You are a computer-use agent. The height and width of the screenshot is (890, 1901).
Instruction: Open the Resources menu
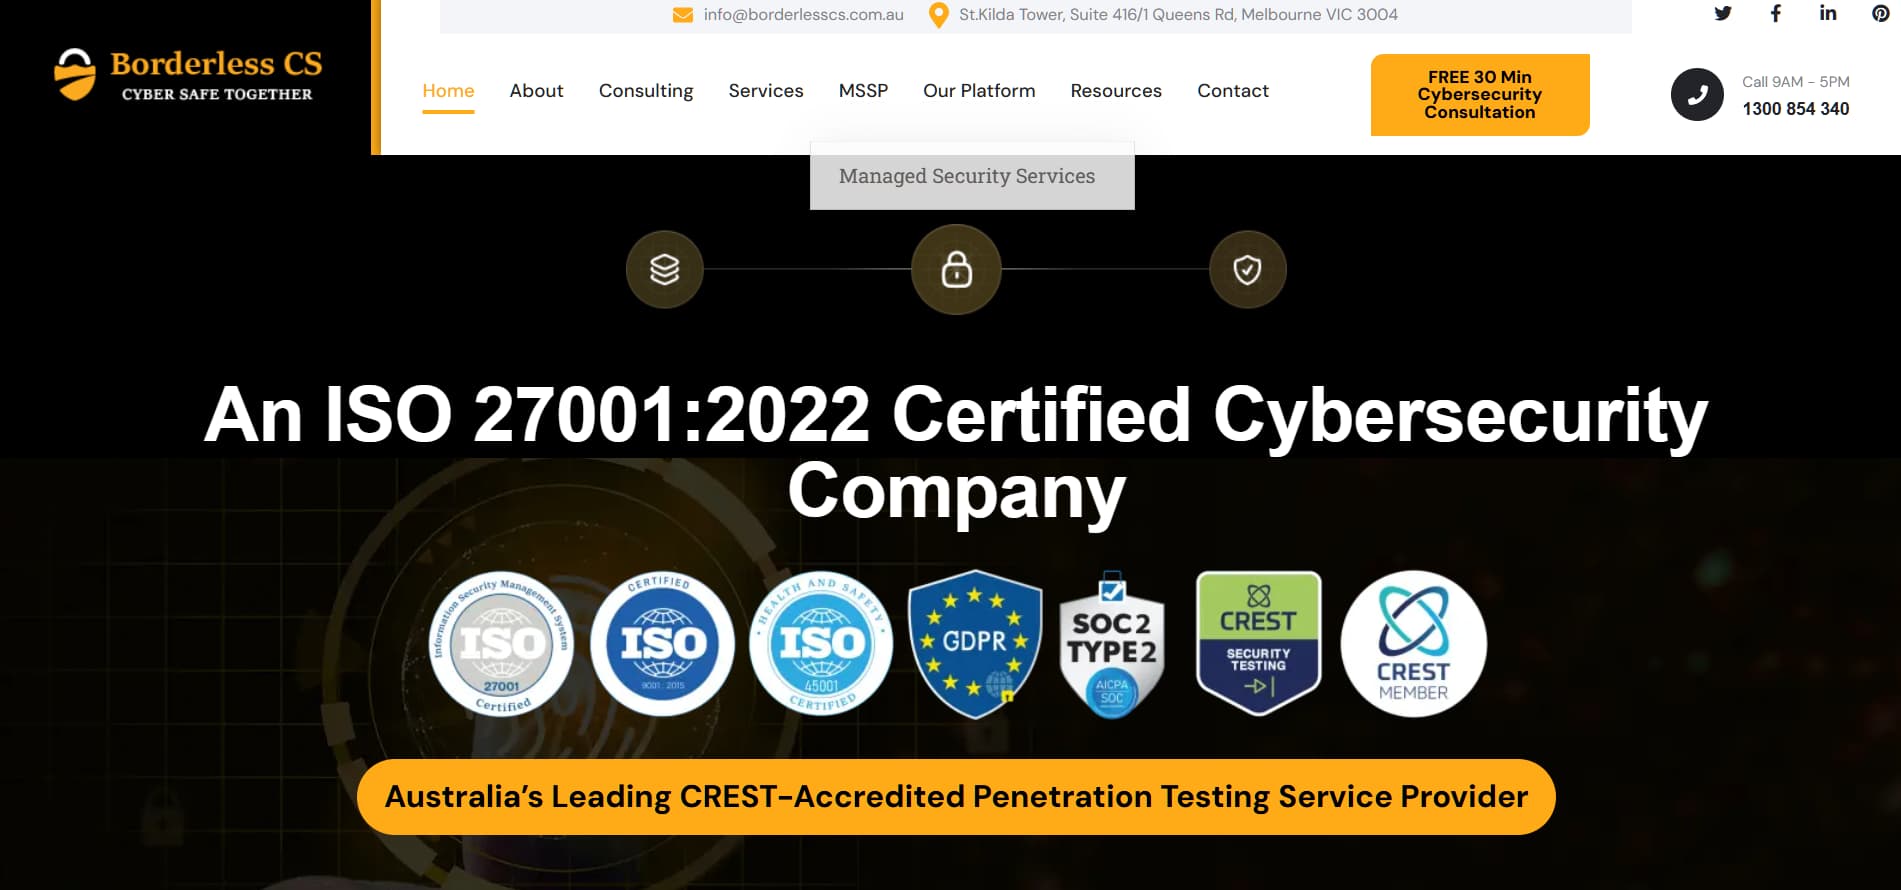click(1116, 91)
